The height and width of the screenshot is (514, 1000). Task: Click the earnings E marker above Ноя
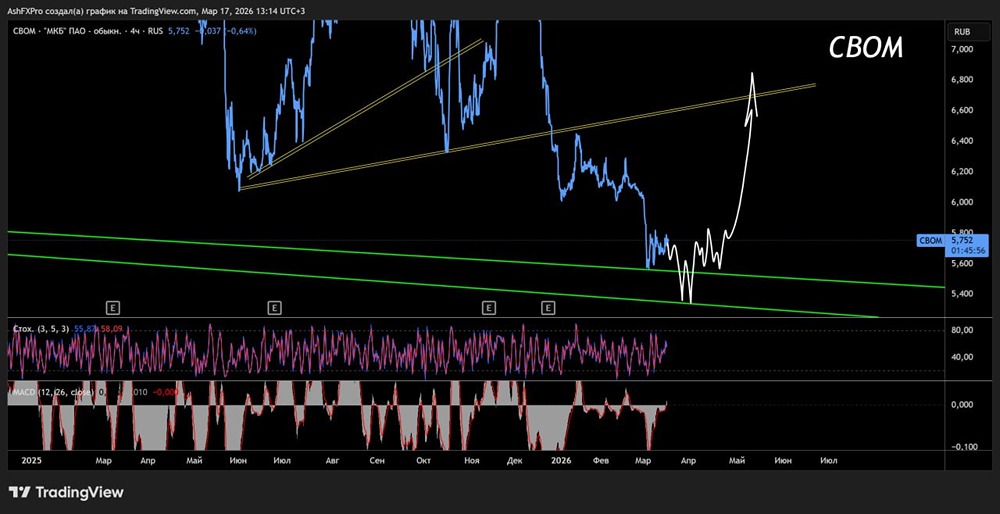click(489, 308)
